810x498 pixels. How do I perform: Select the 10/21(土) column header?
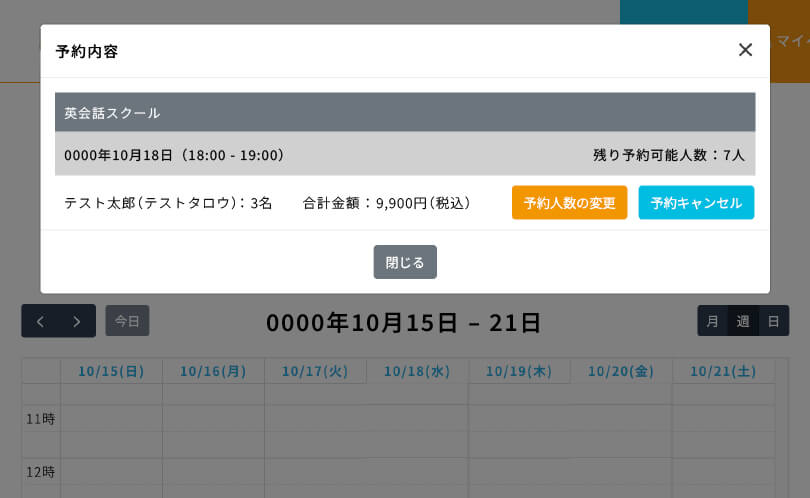pos(723,371)
